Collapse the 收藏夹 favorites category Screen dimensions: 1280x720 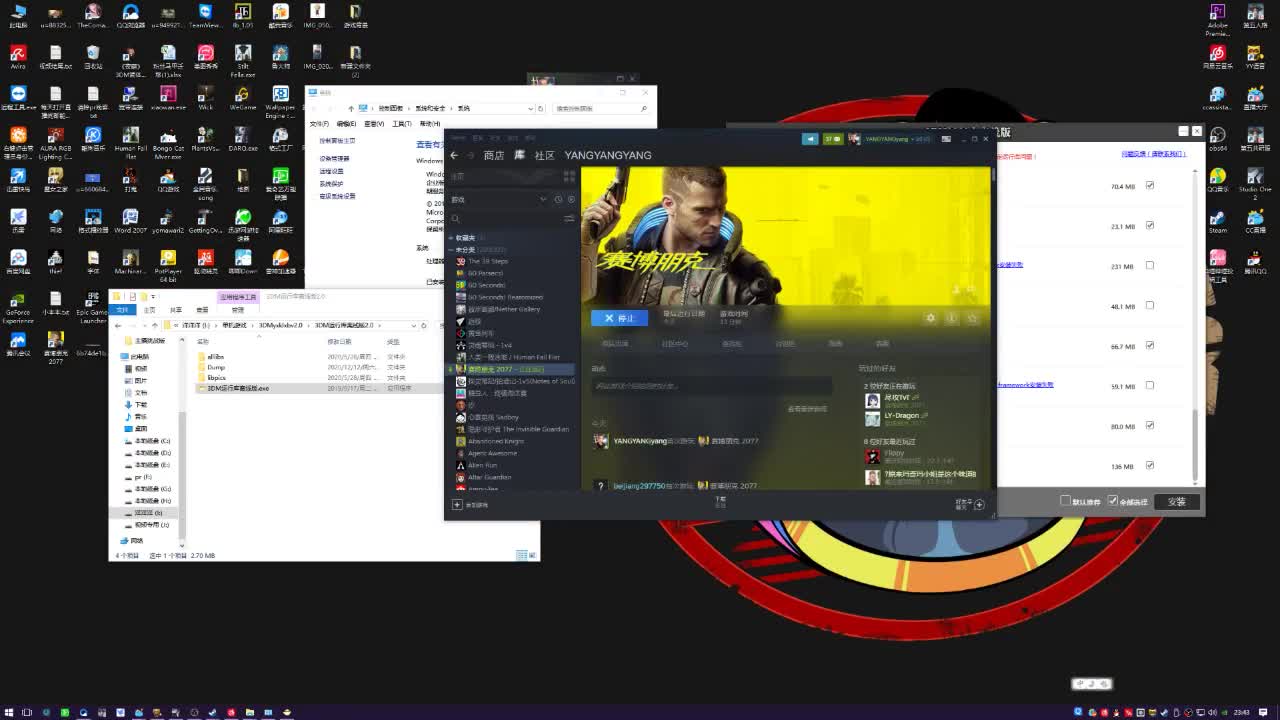[x=464, y=238]
